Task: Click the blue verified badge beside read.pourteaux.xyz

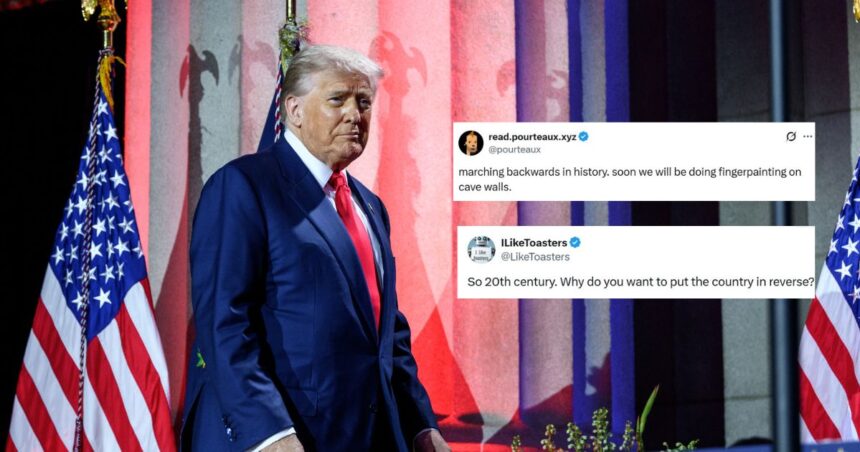Action: 584,137
